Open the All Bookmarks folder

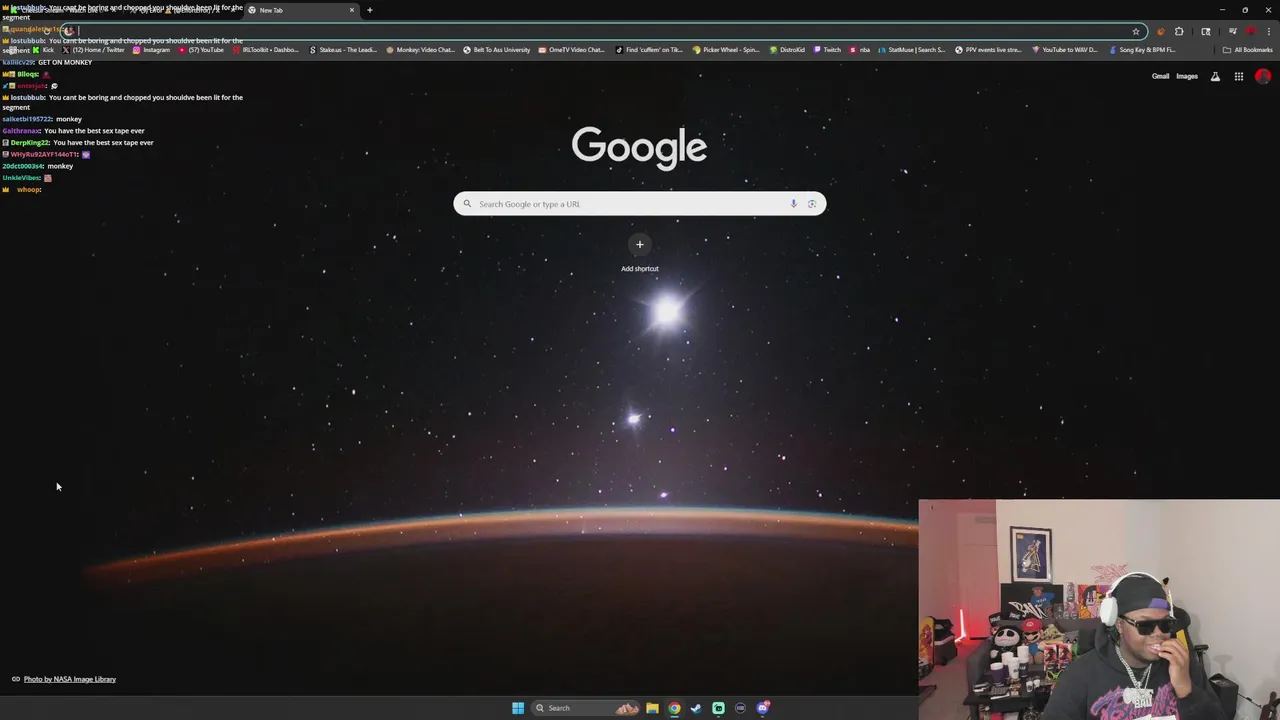[x=1247, y=50]
